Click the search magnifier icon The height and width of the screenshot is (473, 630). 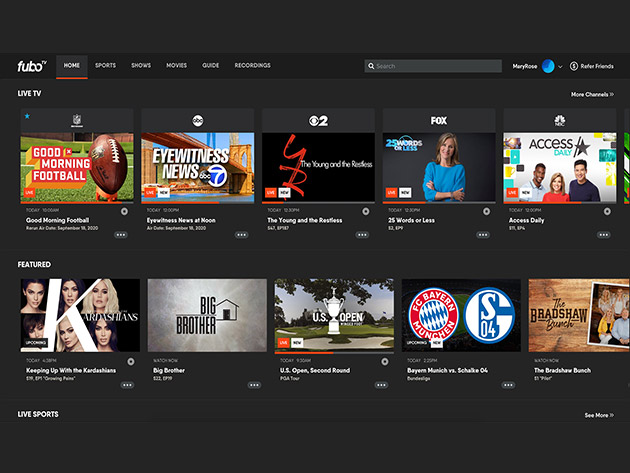371,66
